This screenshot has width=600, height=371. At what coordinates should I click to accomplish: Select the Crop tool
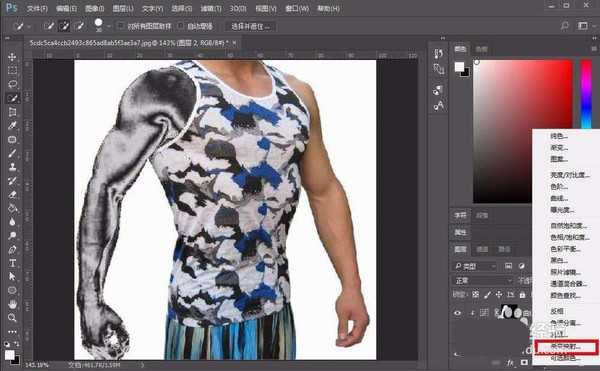coord(12,112)
